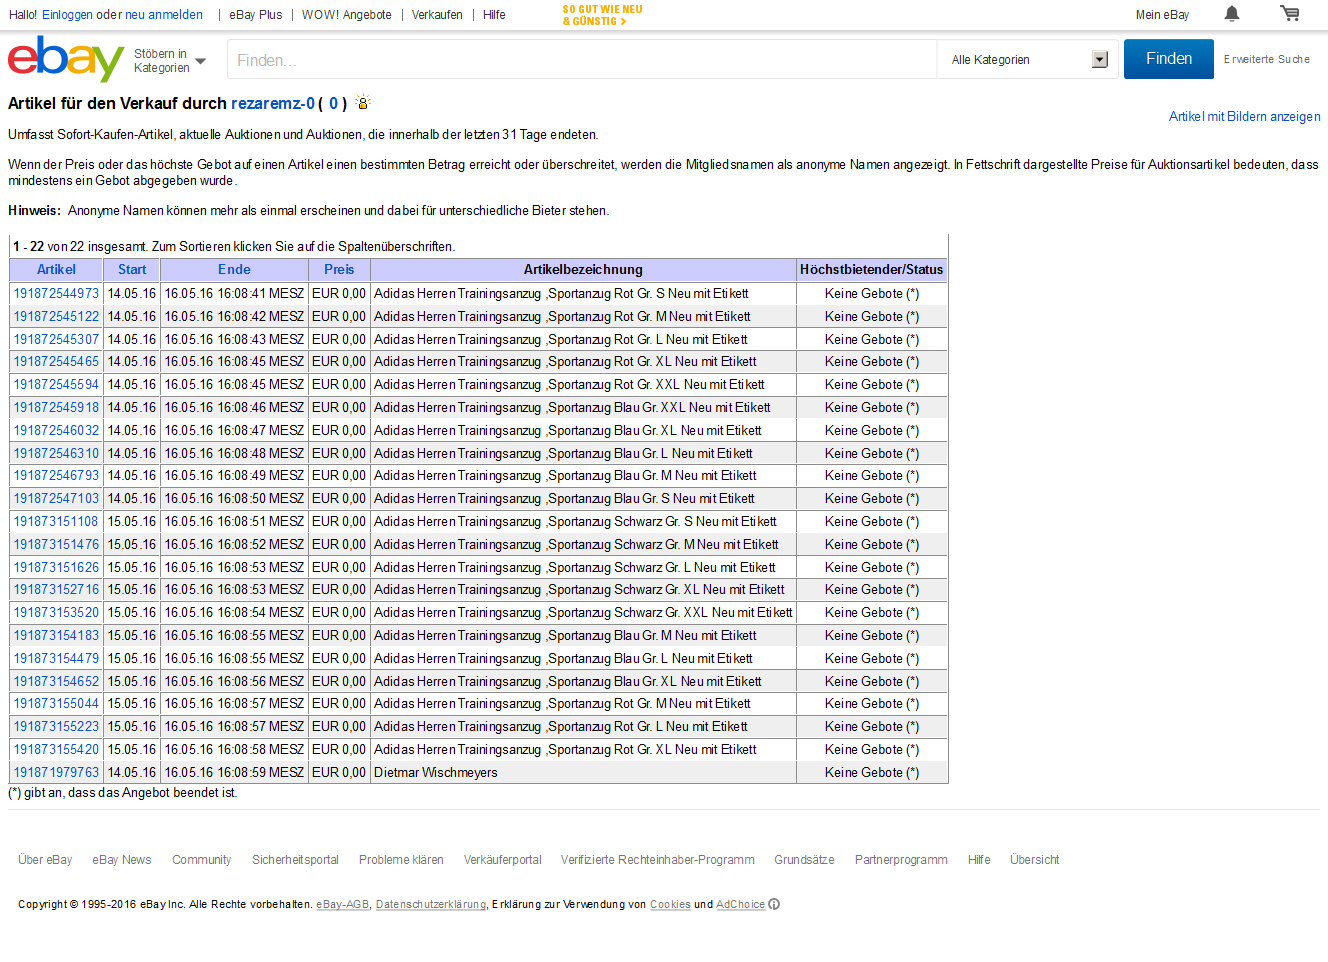Open item number 191872545122
Screen dimensions: 1328x962
56,317
